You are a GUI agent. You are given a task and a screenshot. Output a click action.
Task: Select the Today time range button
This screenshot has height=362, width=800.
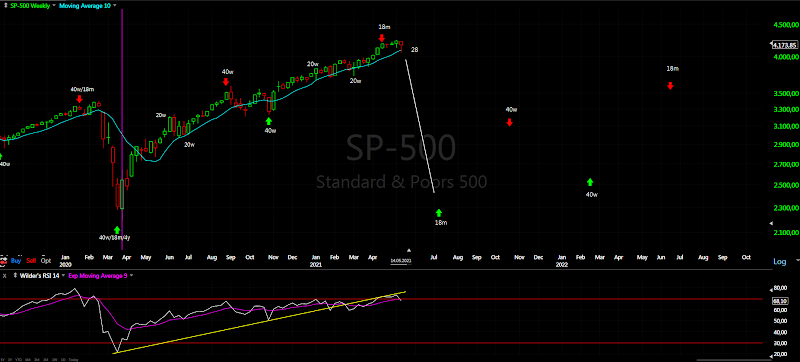click(x=74, y=359)
